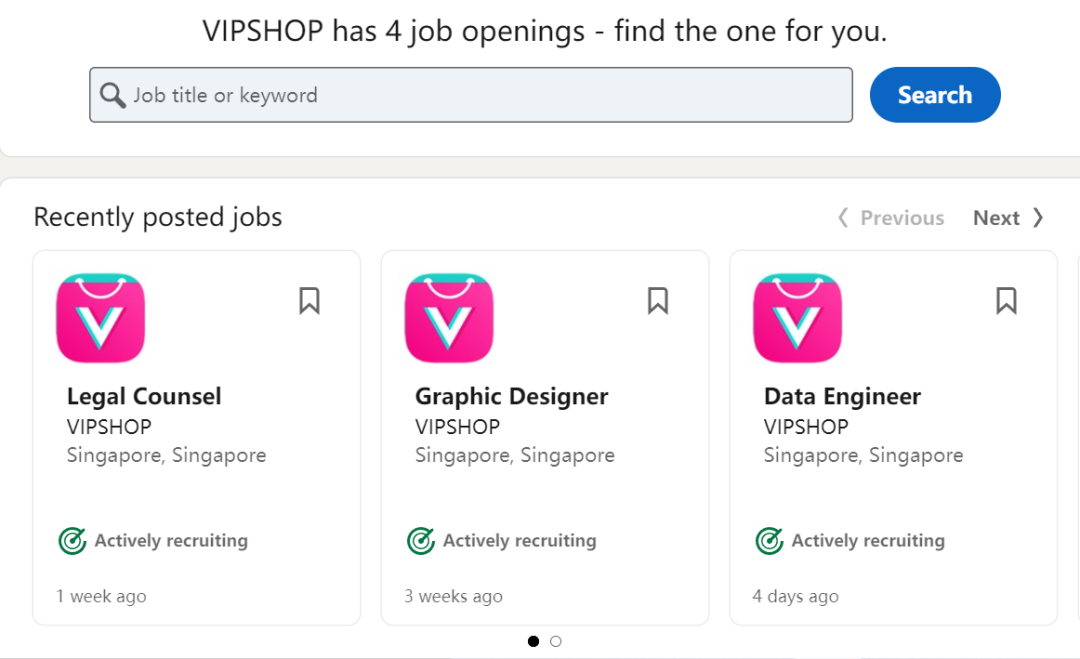
Task: Select VIPSHOP logo on Data Engineer card
Action: coord(797,318)
